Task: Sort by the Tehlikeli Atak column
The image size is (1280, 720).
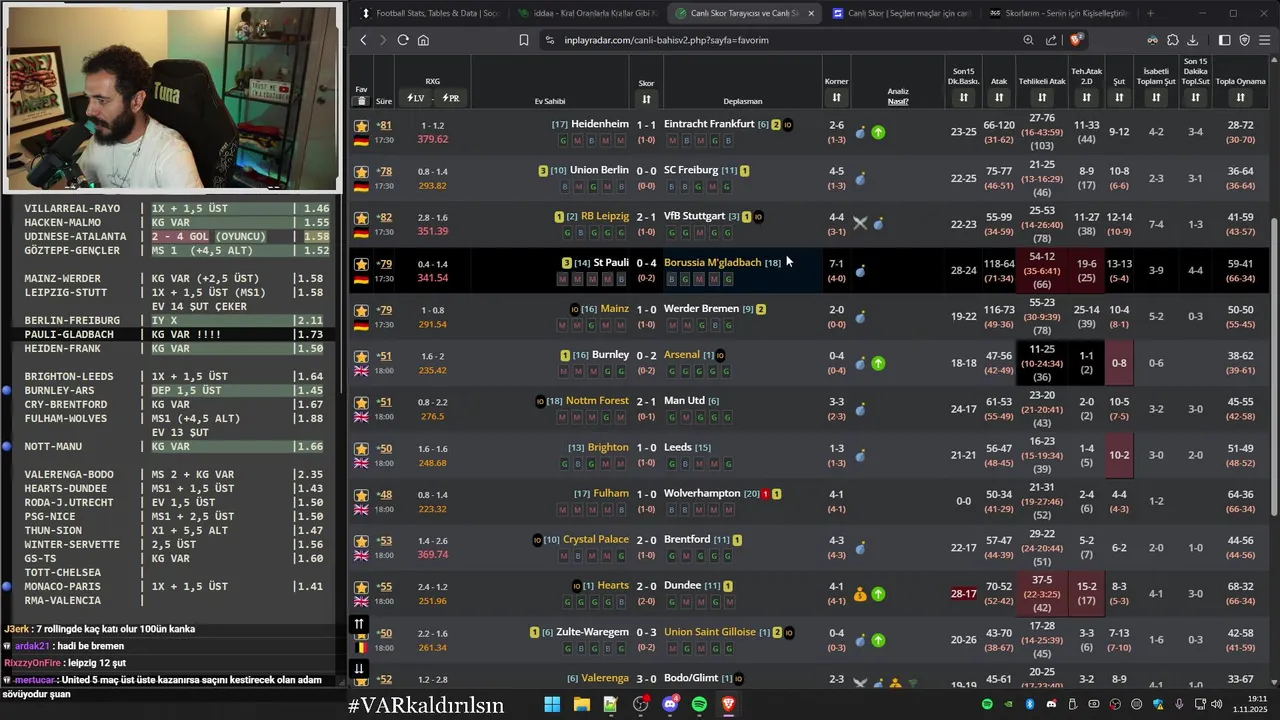Action: point(1042,98)
